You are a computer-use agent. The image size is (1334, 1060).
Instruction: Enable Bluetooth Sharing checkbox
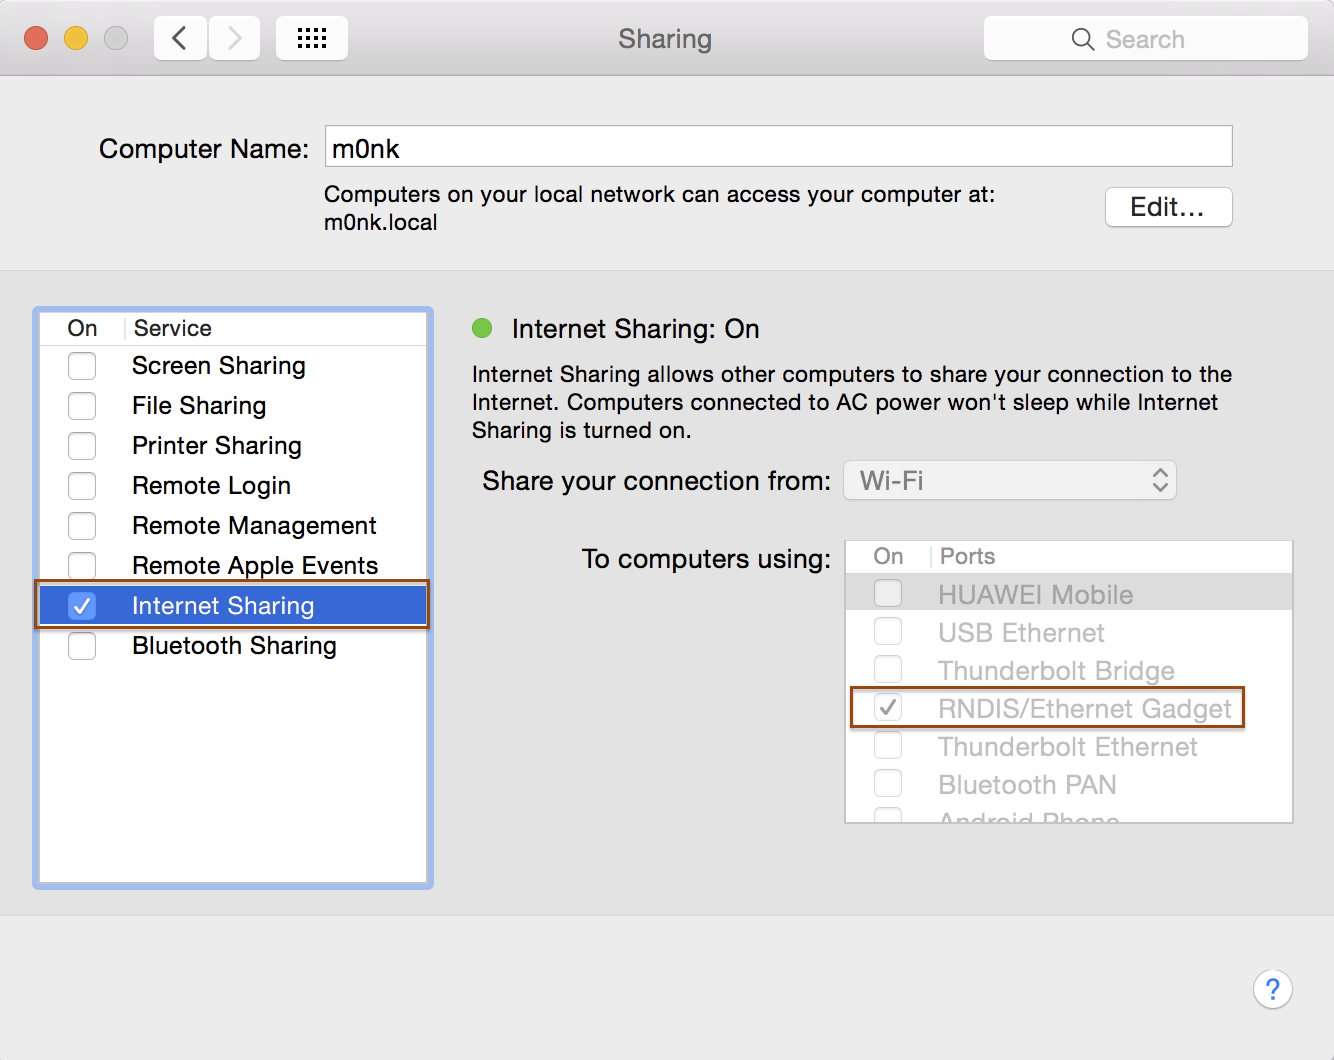[x=82, y=646]
